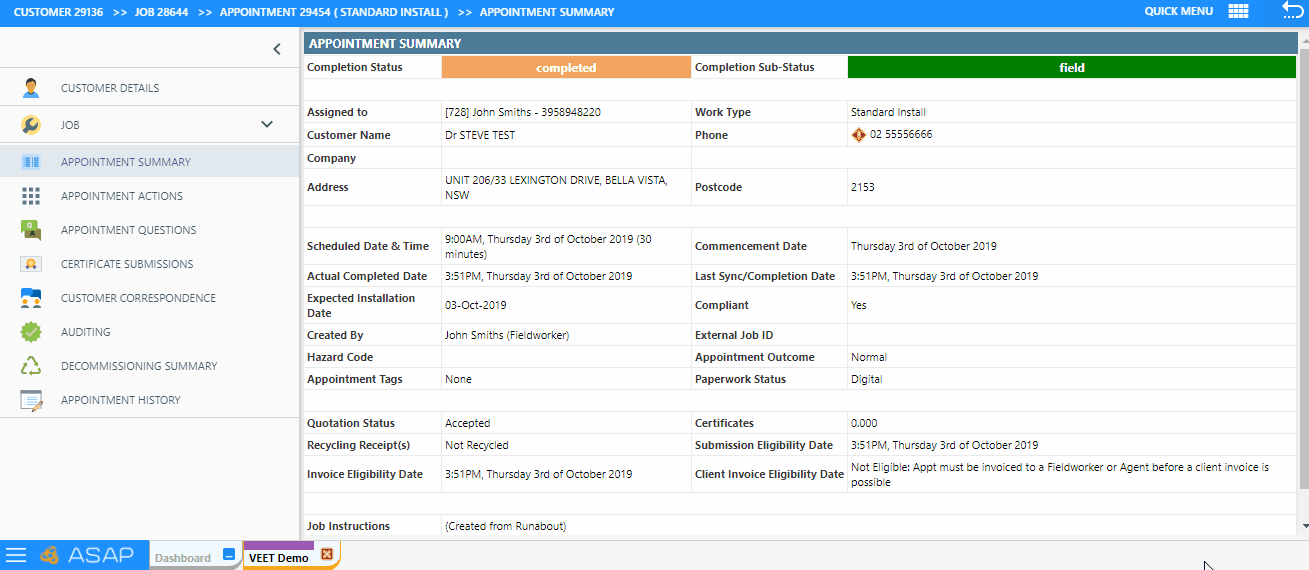Open the hamburger menu next to ASAP
The width and height of the screenshot is (1309, 570).
pos(16,556)
